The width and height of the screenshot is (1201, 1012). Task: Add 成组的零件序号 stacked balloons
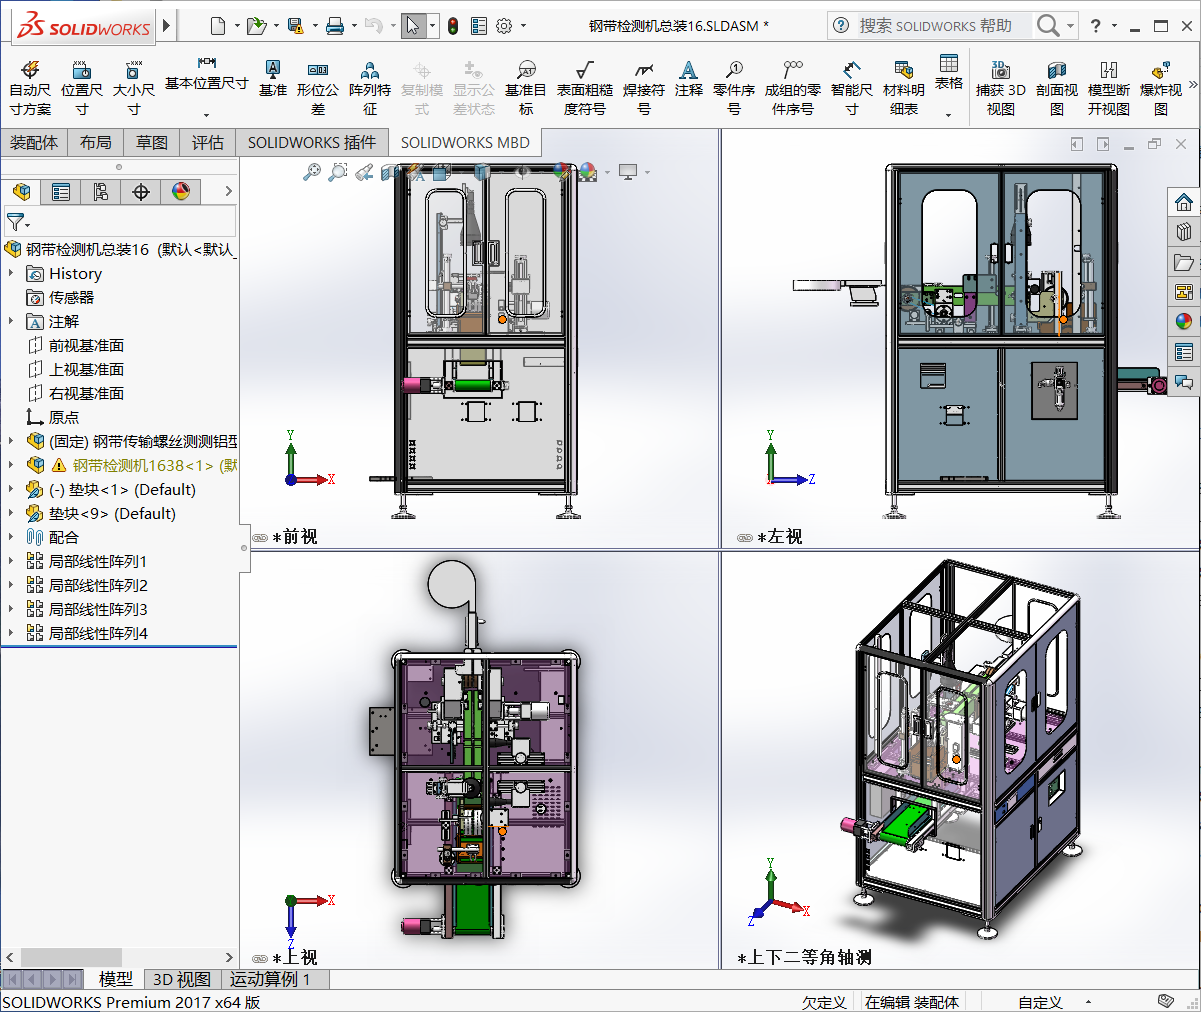[x=793, y=87]
